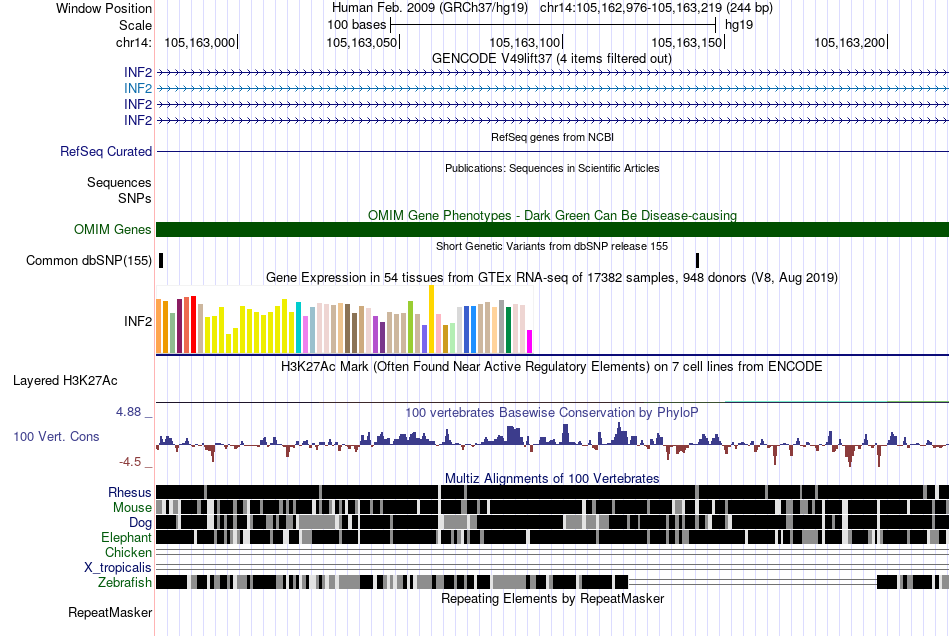Click the Elephant alignment label
950x636 pixels.
[127, 537]
